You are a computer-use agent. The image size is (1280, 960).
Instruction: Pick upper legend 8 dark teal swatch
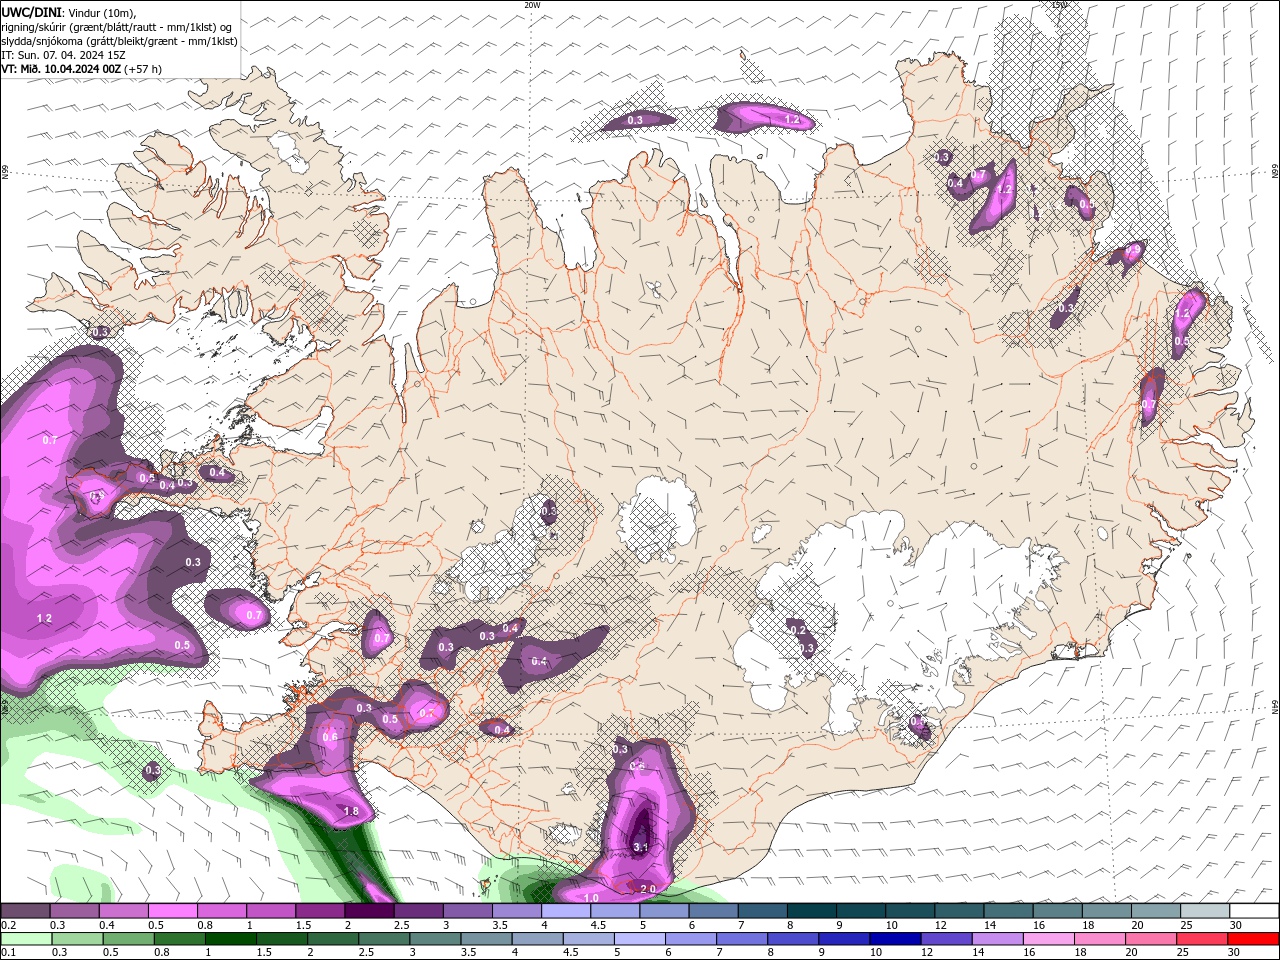(x=811, y=911)
